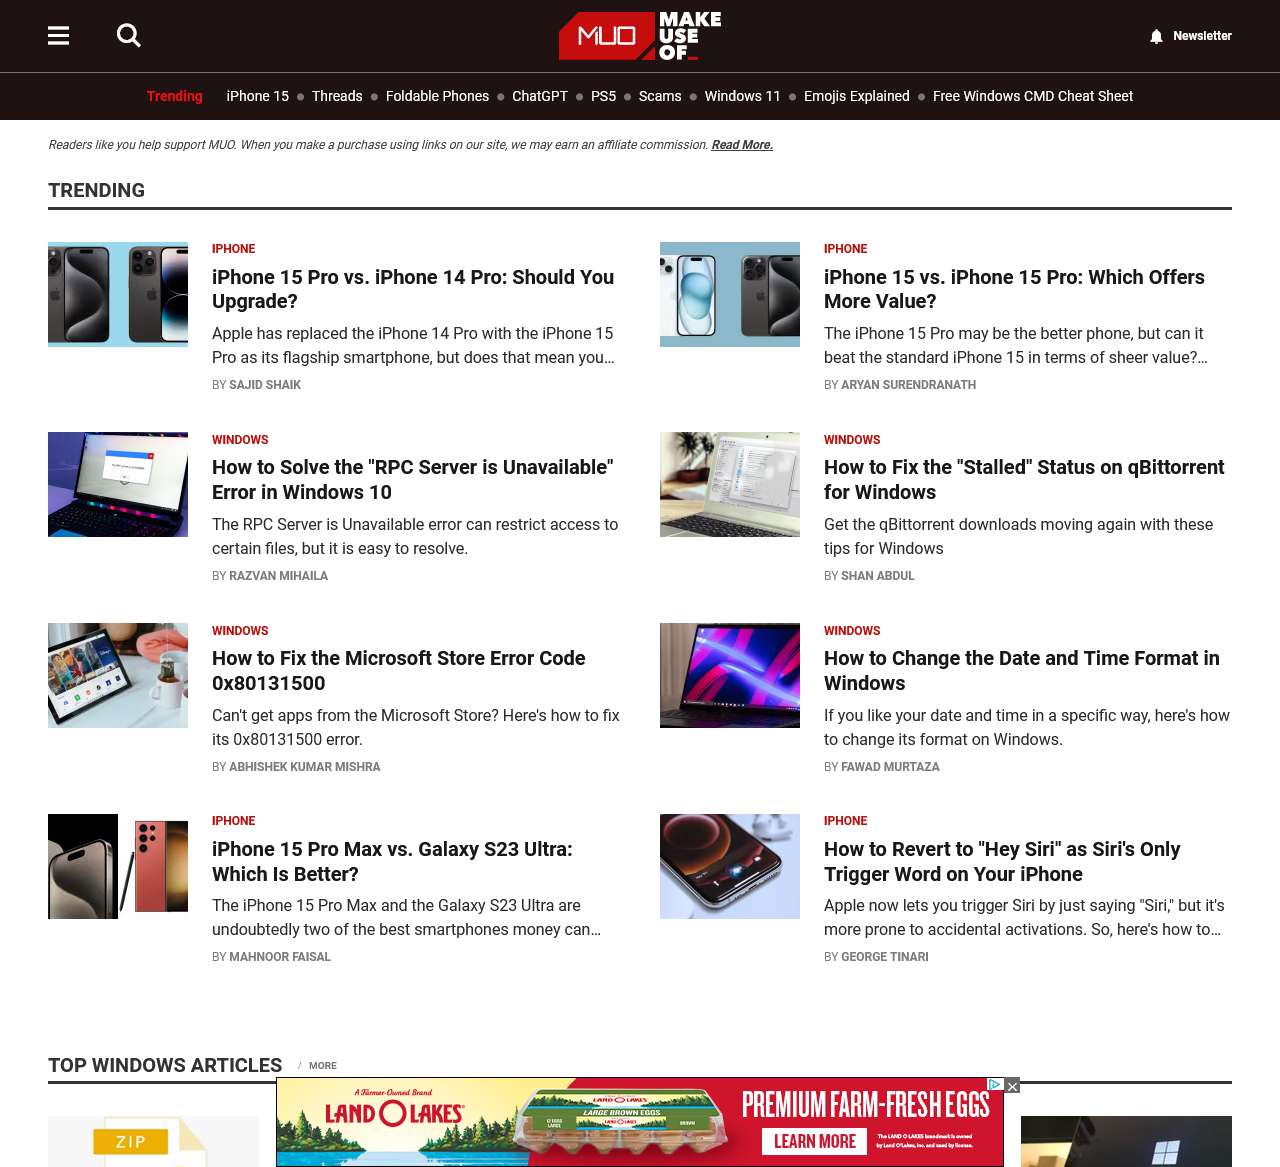Click the affiliate Read More link
This screenshot has height=1167, width=1280.
741,145
